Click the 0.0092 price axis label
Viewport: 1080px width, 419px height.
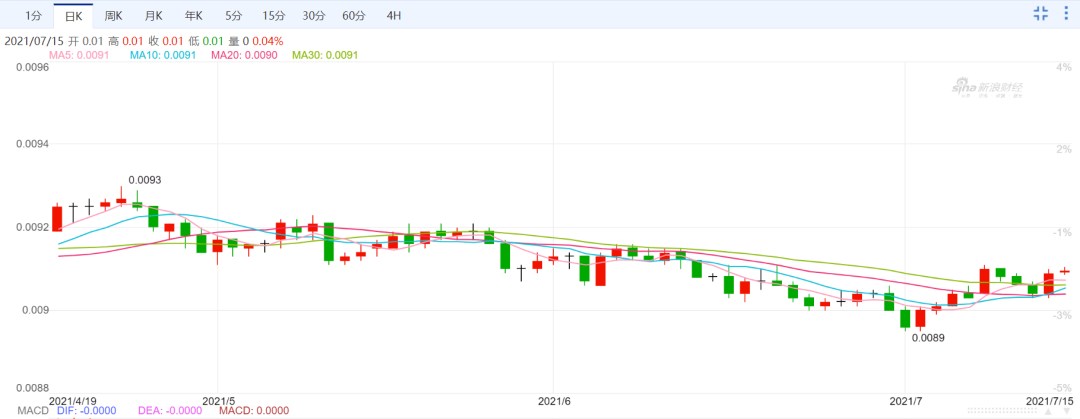point(32,227)
